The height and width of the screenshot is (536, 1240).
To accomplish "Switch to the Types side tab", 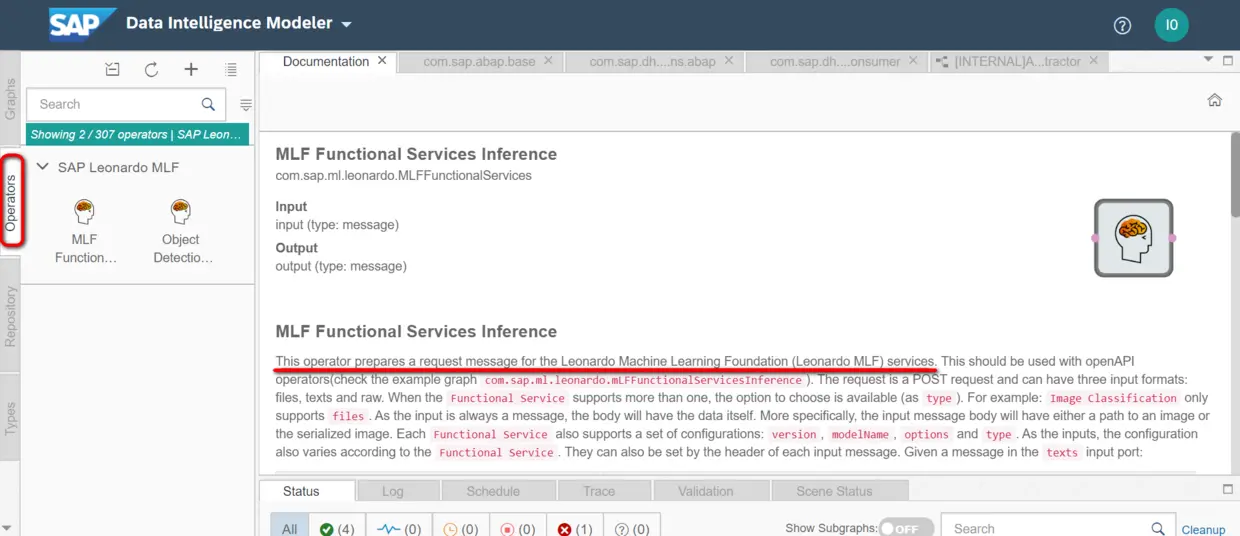I will (10, 417).
